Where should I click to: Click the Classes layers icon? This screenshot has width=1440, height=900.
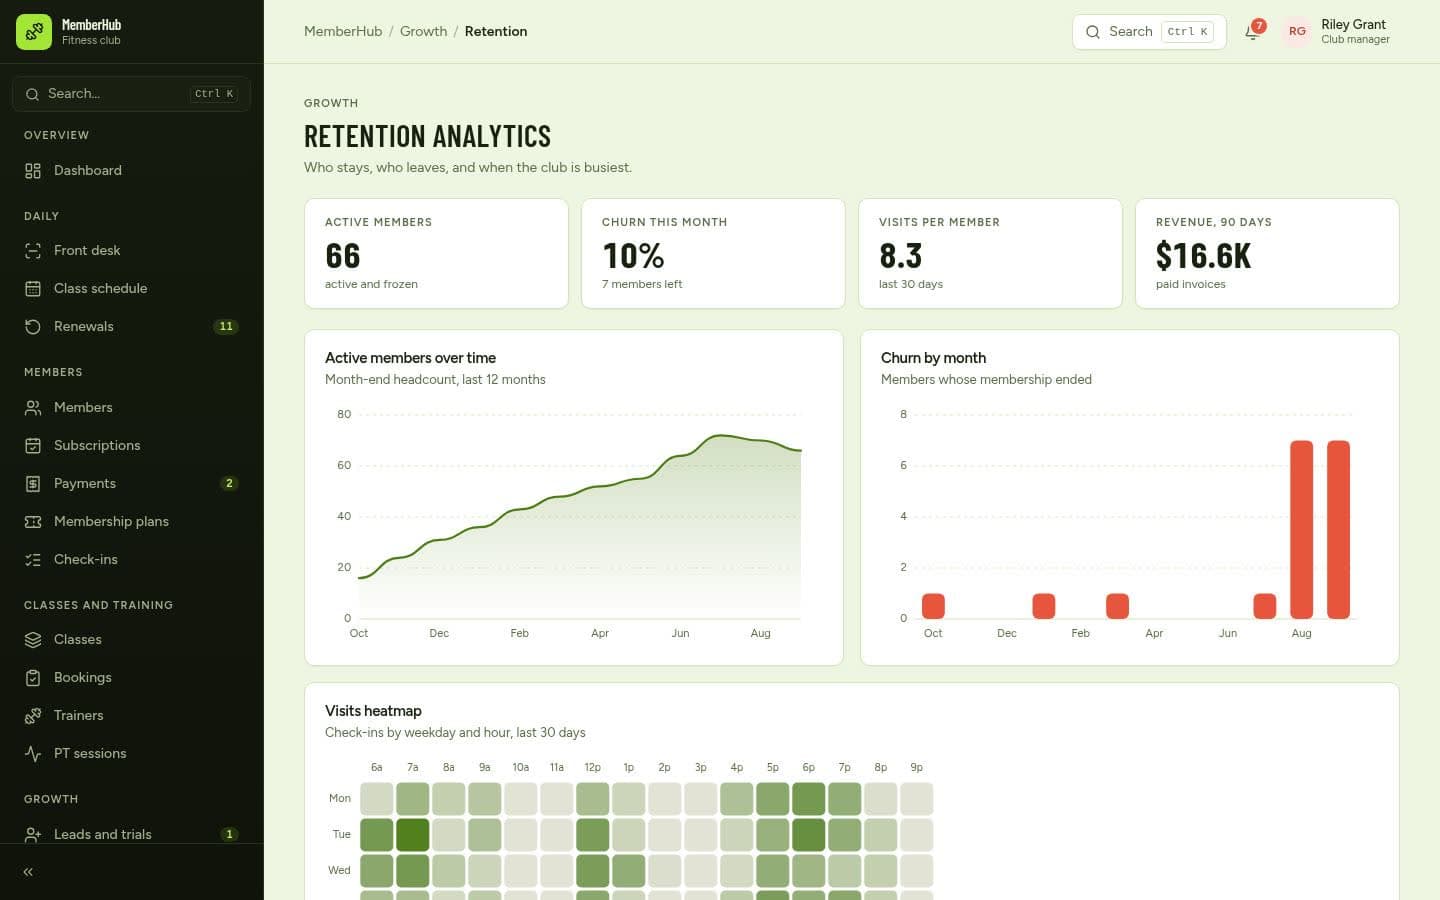click(33, 640)
